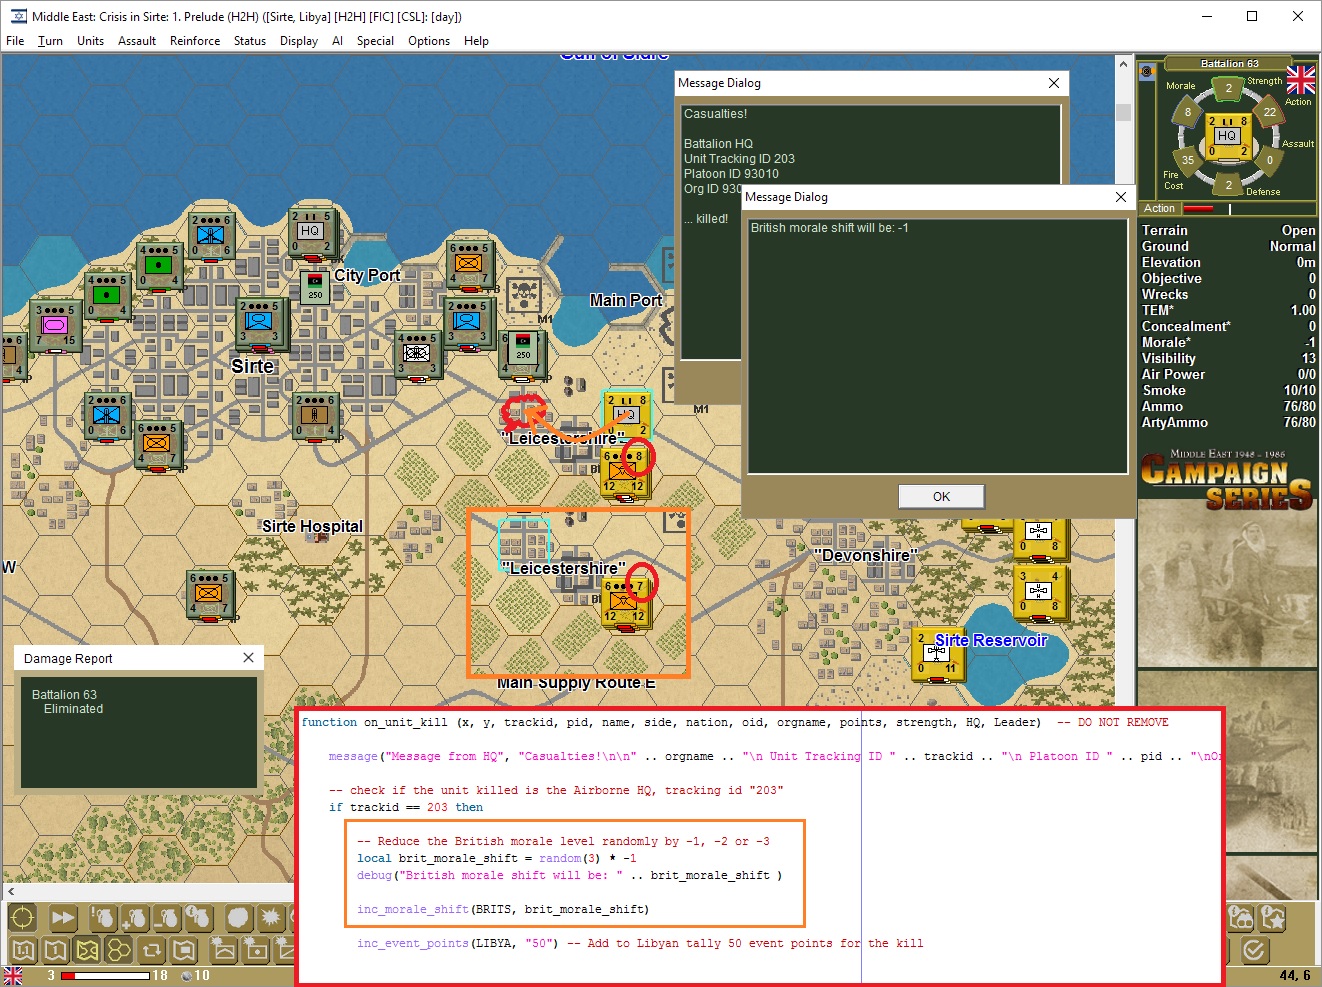Viewport: 1322px width, 987px height.
Task: Click the 'Eliminated' text in Damage Report
Action: click(x=73, y=709)
